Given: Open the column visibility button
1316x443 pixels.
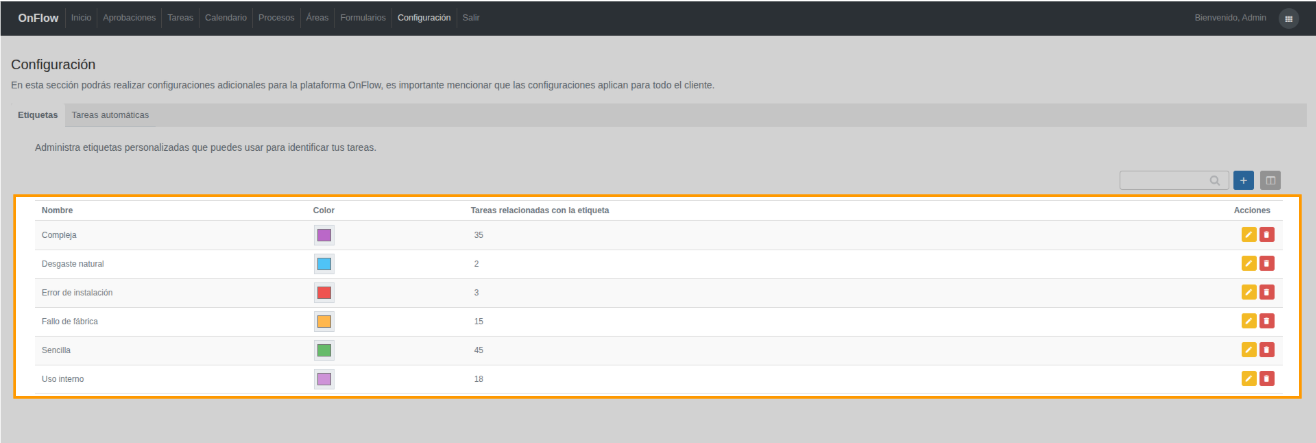Looking at the screenshot, I should point(1270,181).
